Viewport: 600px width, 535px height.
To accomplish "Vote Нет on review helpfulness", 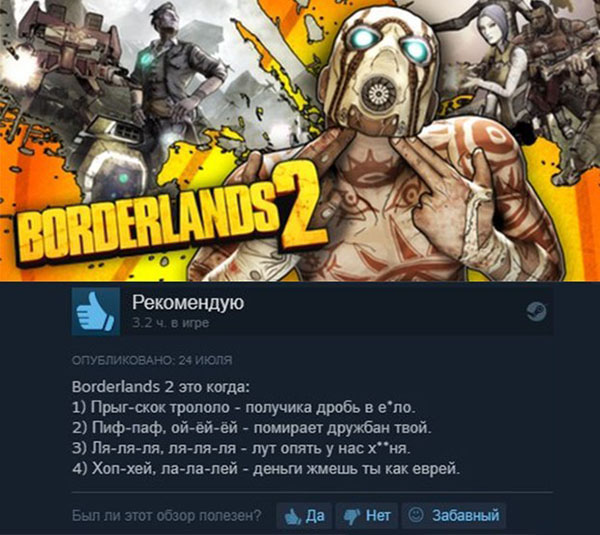I will (x=367, y=516).
